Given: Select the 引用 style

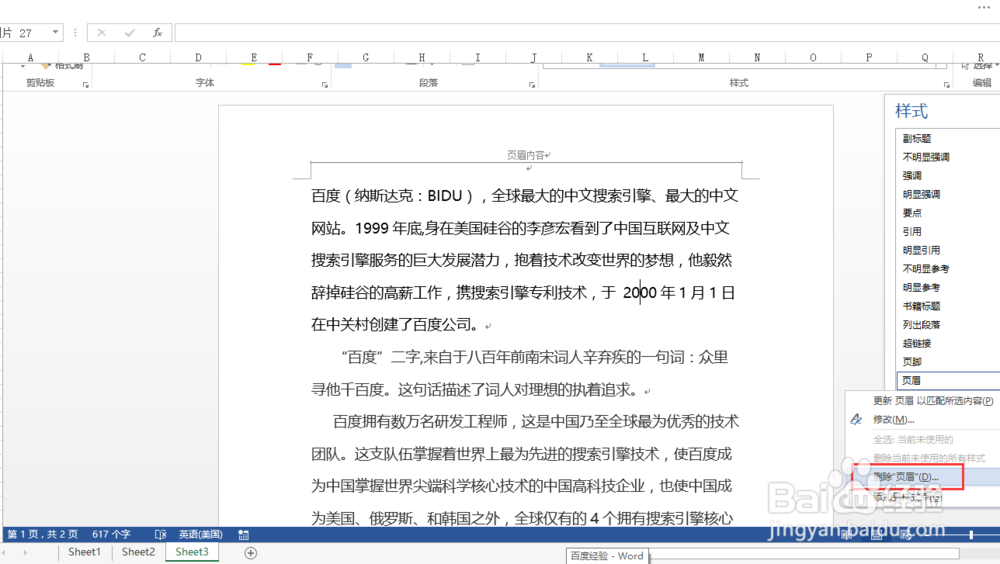Looking at the screenshot, I should (x=911, y=231).
